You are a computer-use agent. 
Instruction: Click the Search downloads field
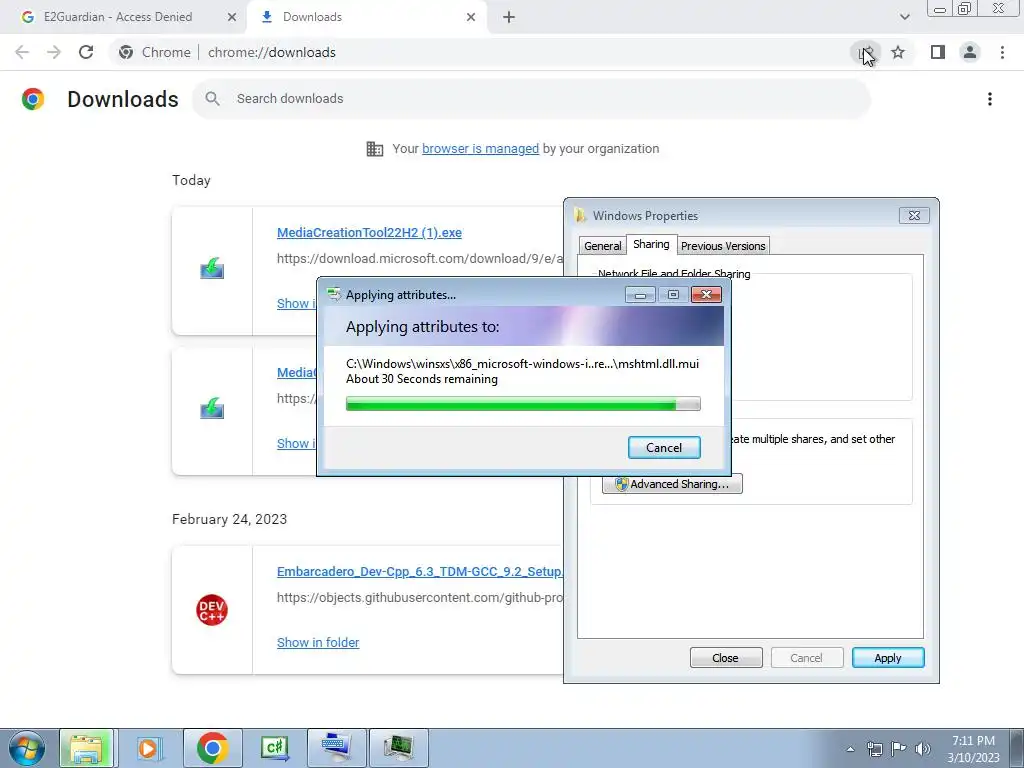coord(531,99)
